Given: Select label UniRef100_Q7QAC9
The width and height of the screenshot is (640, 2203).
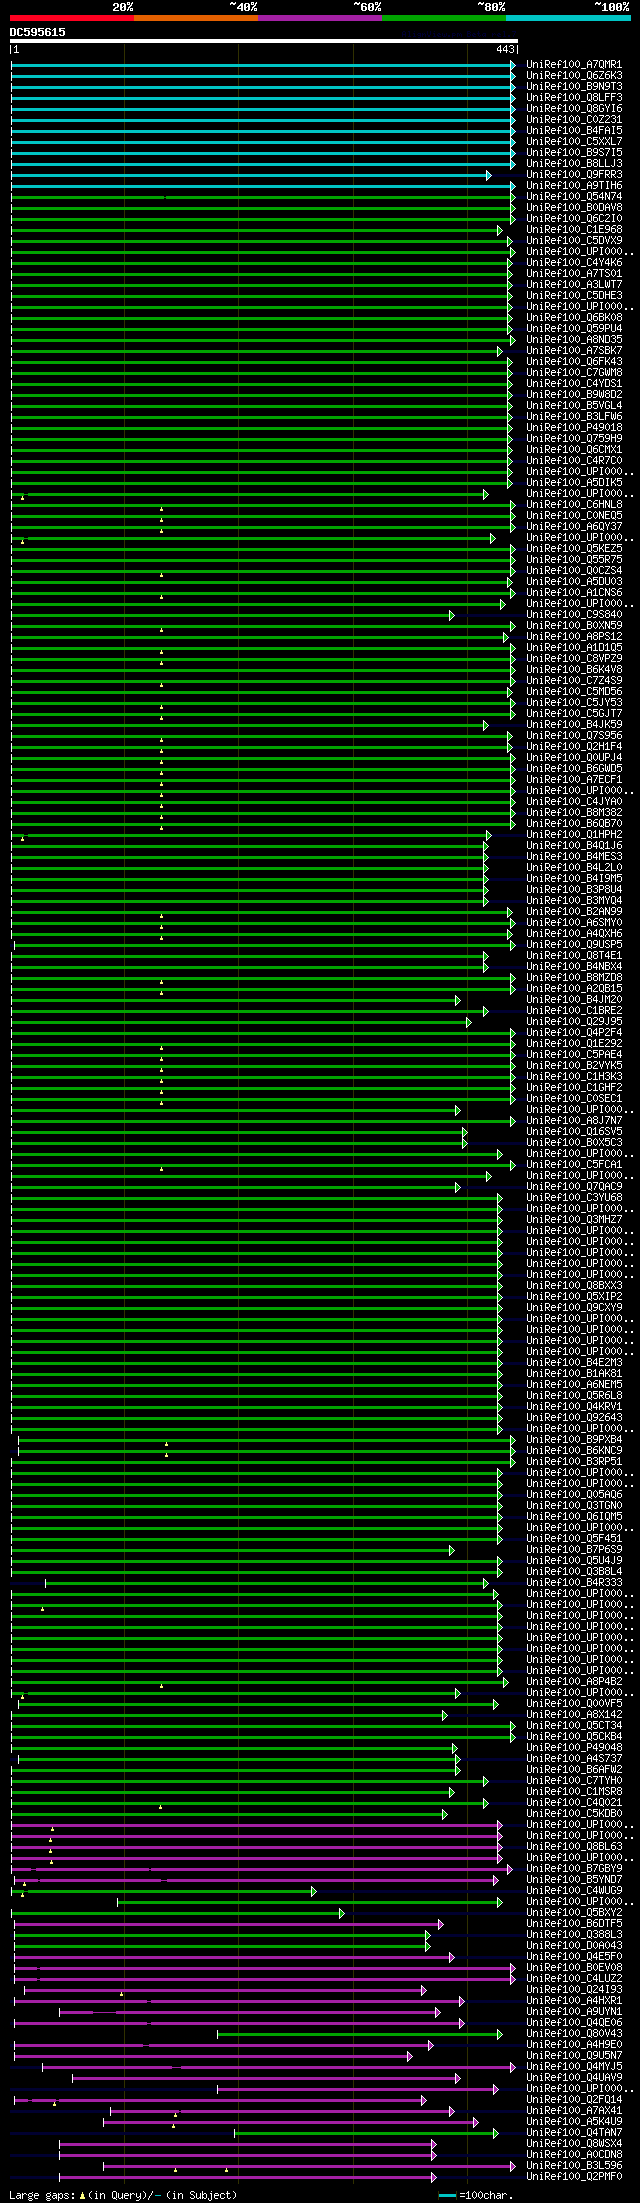Looking at the screenshot, I should point(574,1187).
